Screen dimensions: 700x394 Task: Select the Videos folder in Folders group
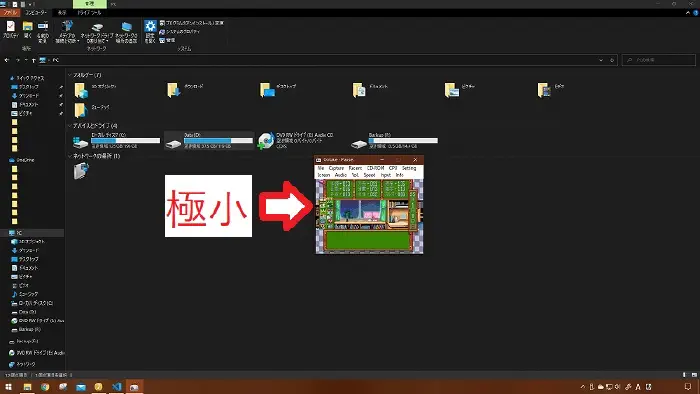coord(552,90)
